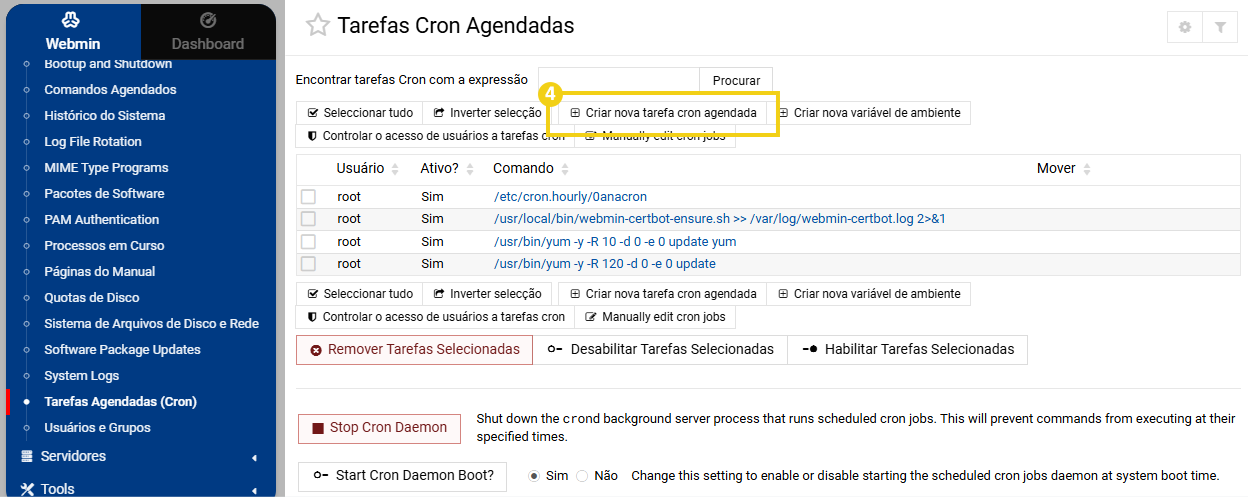
Task: Click the Tools wrench icon in sidebar
Action: click(x=27, y=489)
